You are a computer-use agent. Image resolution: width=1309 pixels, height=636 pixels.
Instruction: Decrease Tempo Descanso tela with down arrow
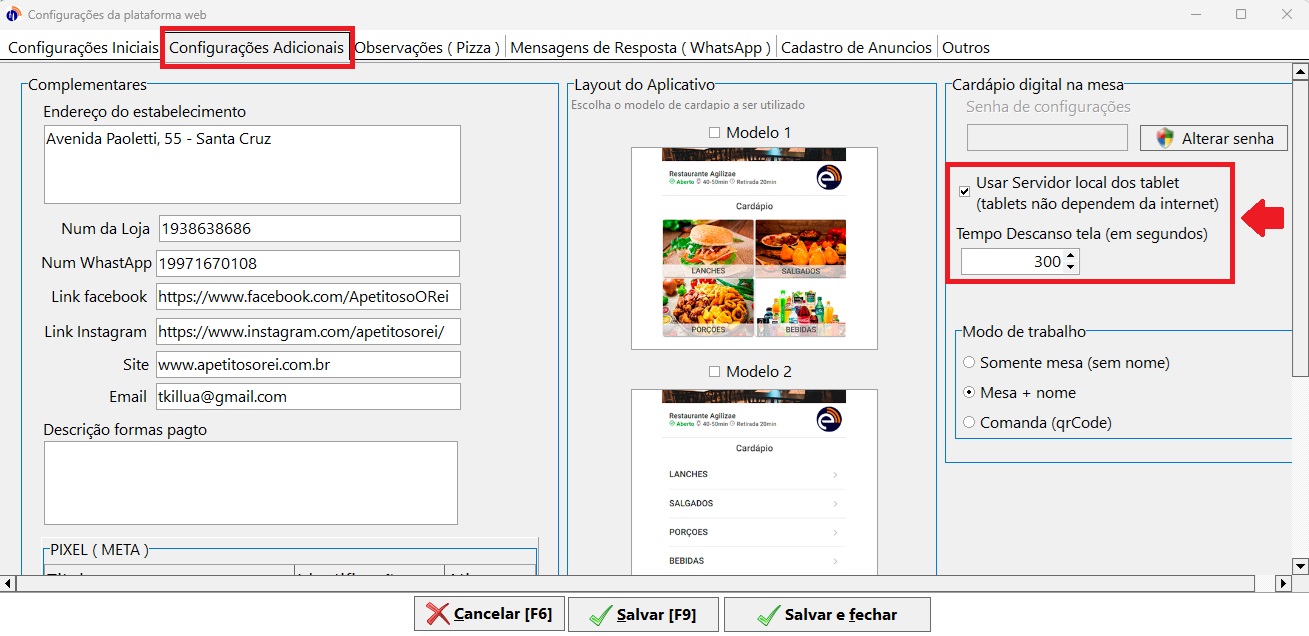(x=1071, y=267)
